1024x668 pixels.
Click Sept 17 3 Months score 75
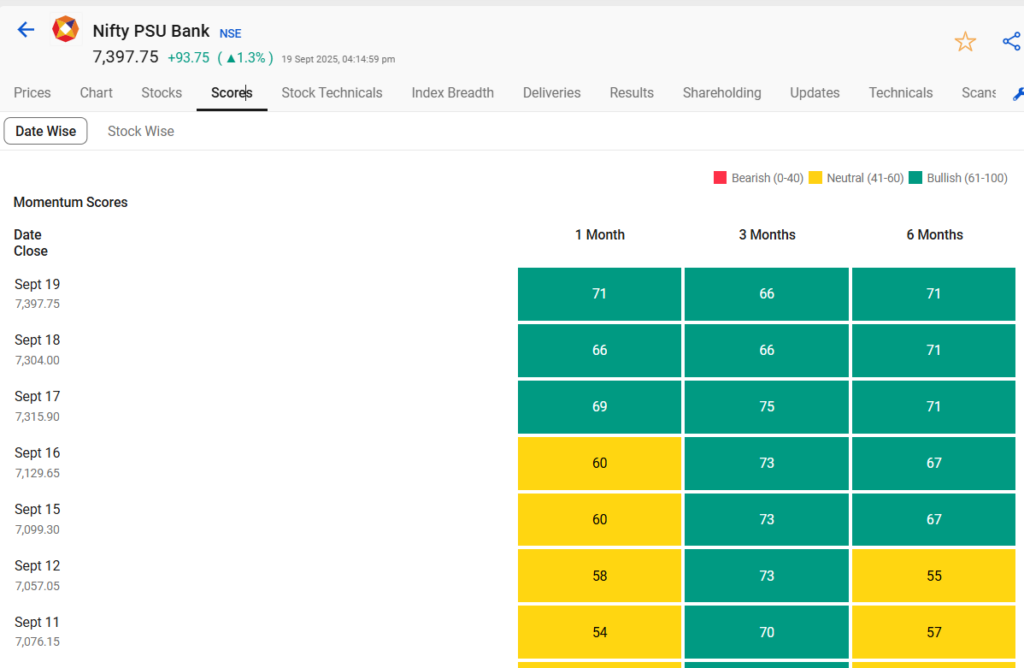point(767,407)
